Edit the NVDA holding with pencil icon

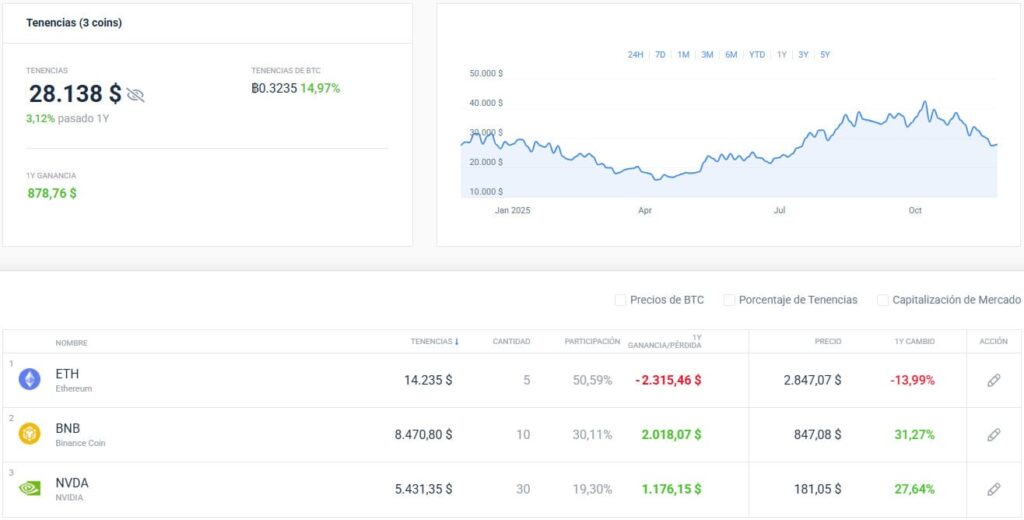(993, 489)
